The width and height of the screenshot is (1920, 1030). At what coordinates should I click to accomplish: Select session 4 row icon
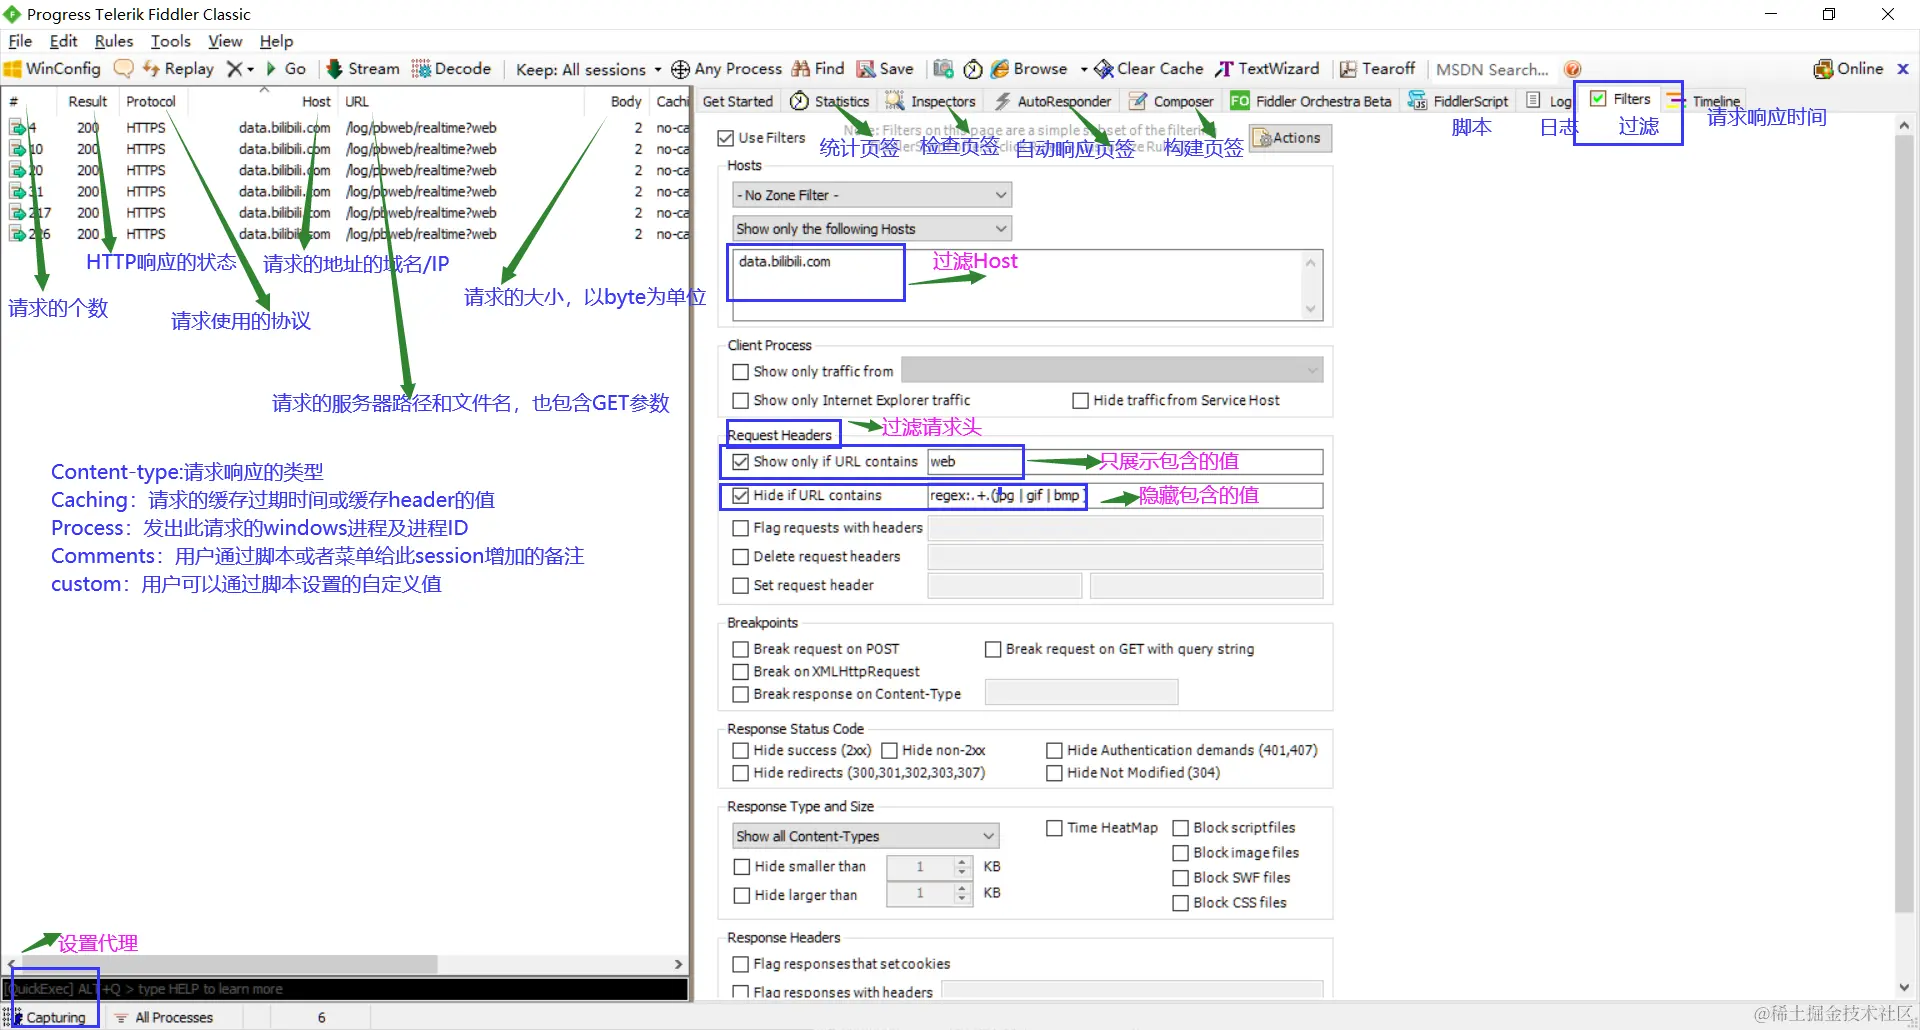click(x=17, y=128)
